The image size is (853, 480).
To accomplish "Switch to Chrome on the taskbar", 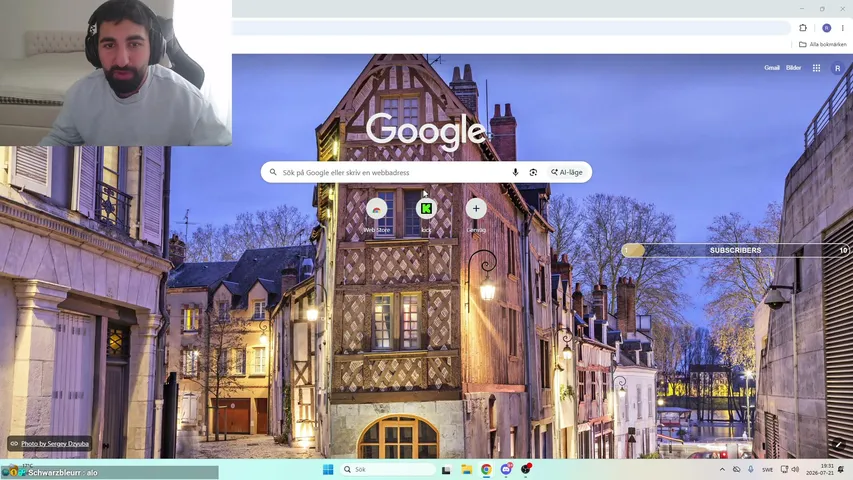I will pyautogui.click(x=486, y=469).
